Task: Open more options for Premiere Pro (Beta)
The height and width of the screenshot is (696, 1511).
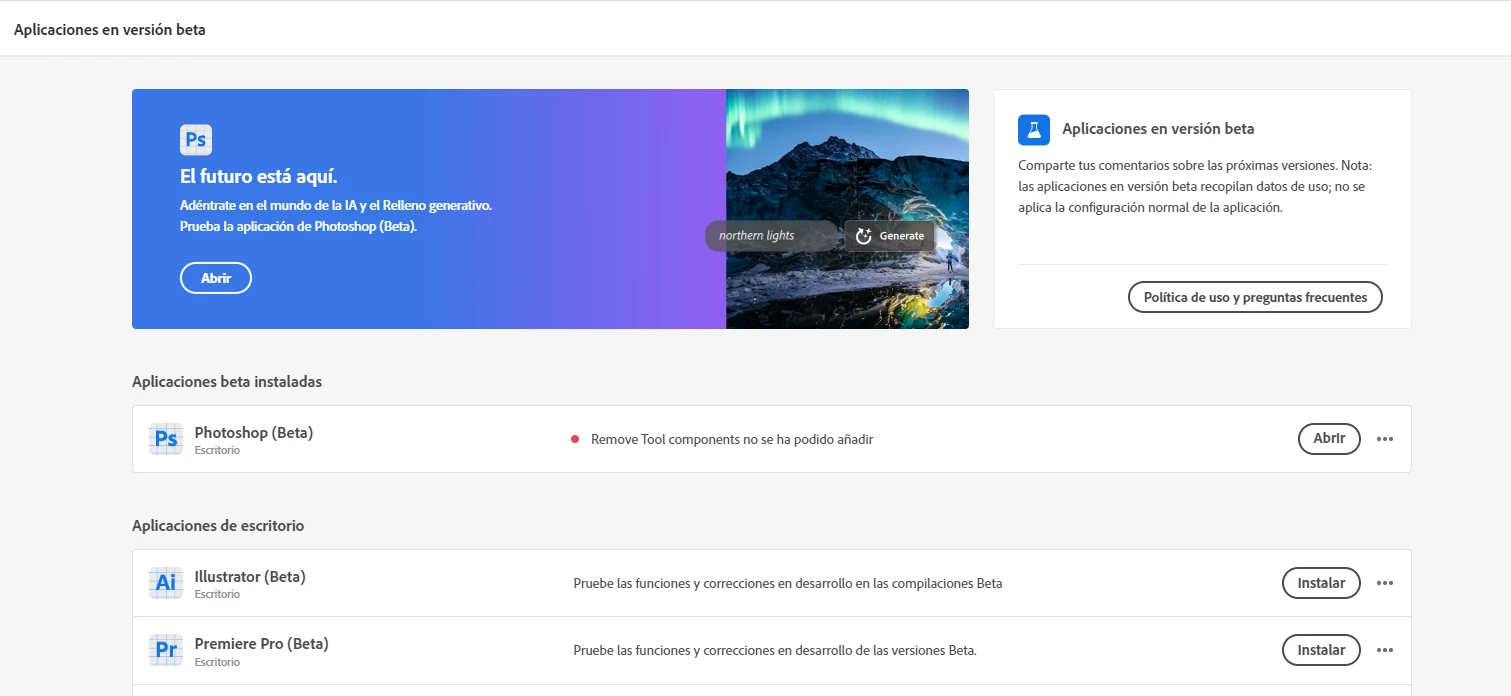Action: coord(1385,650)
